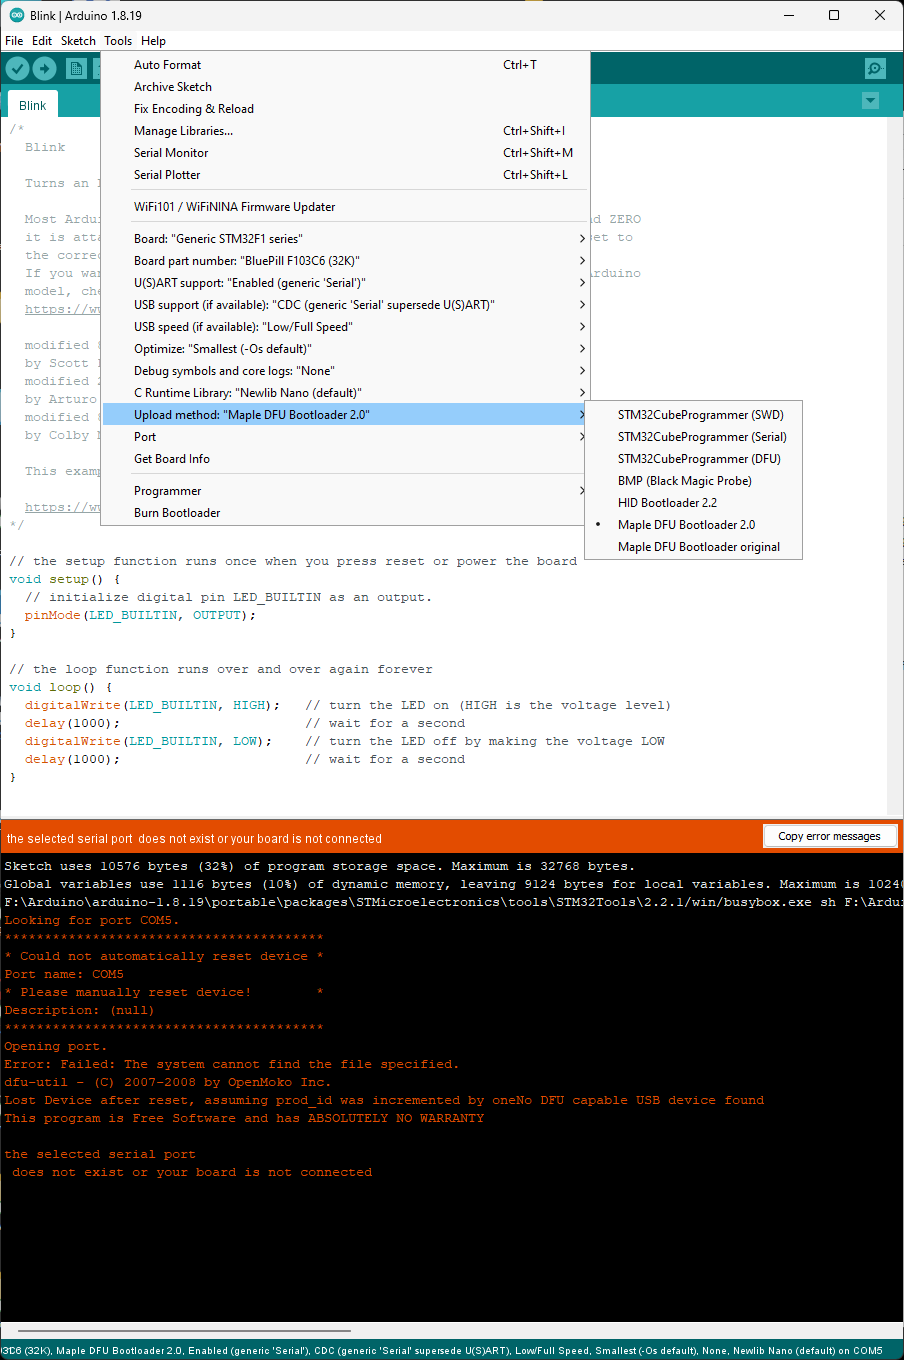904x1360 pixels.
Task: Open the Help menu
Action: click(x=153, y=41)
